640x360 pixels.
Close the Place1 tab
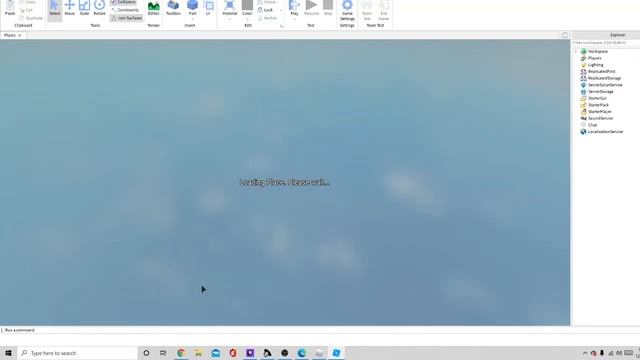click(x=20, y=36)
